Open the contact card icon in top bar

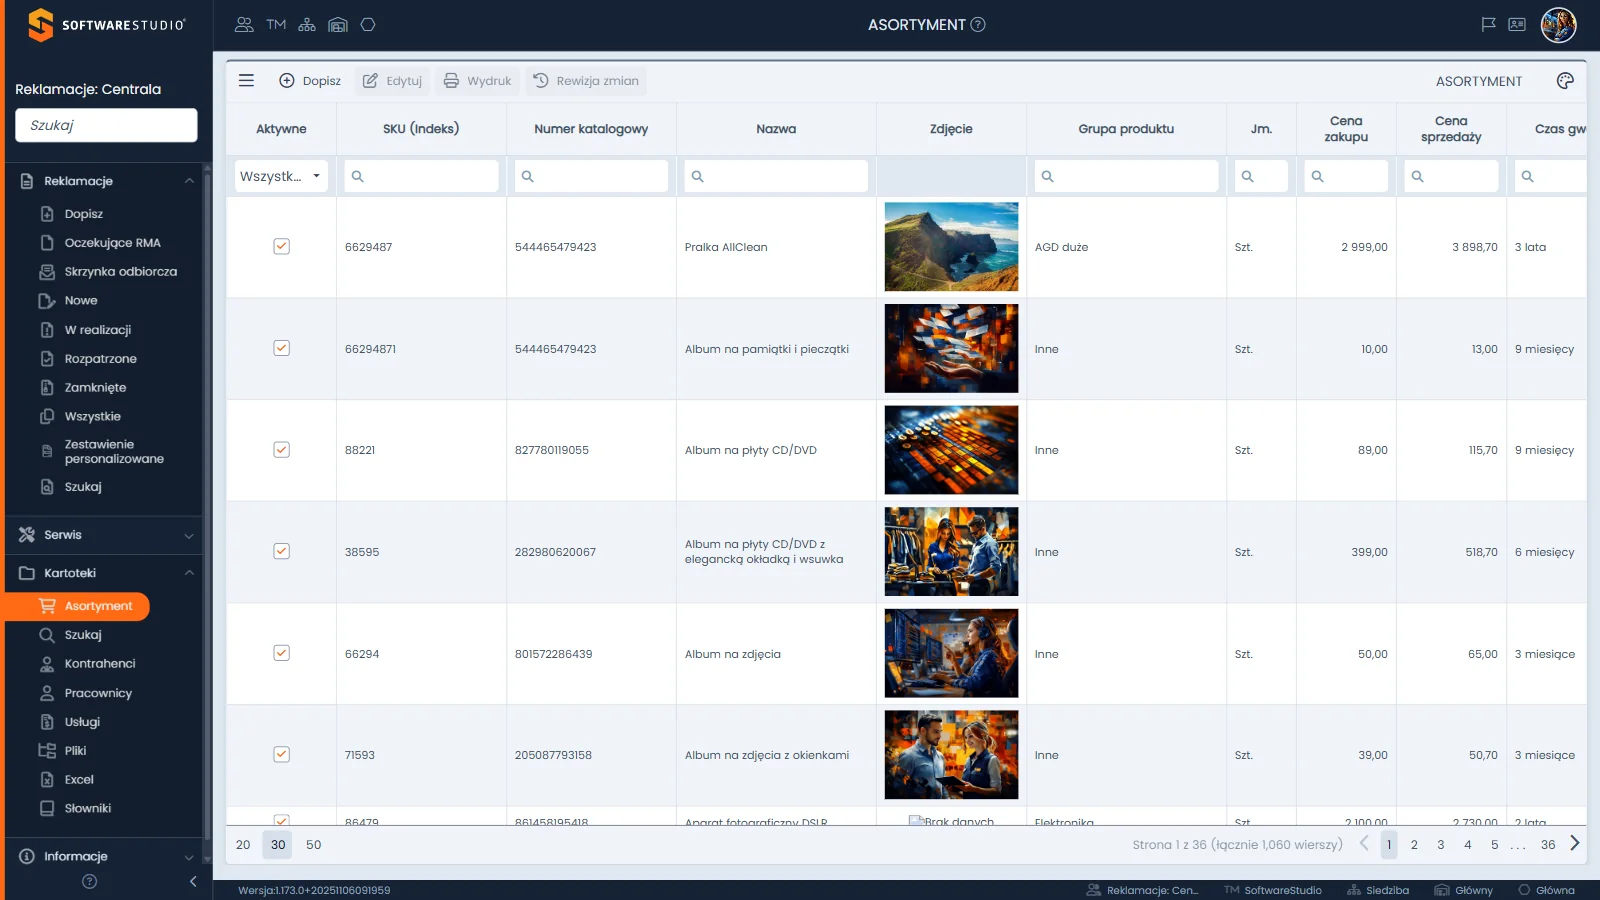click(x=1517, y=25)
